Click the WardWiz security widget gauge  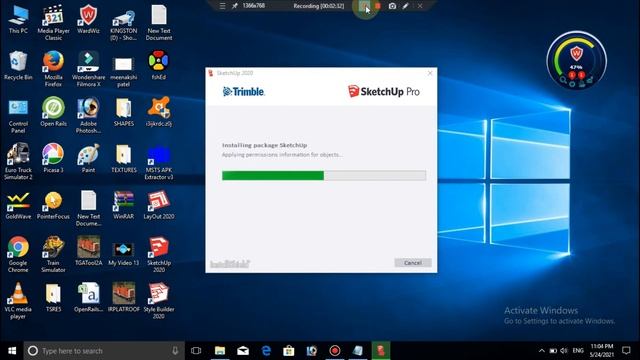click(576, 60)
